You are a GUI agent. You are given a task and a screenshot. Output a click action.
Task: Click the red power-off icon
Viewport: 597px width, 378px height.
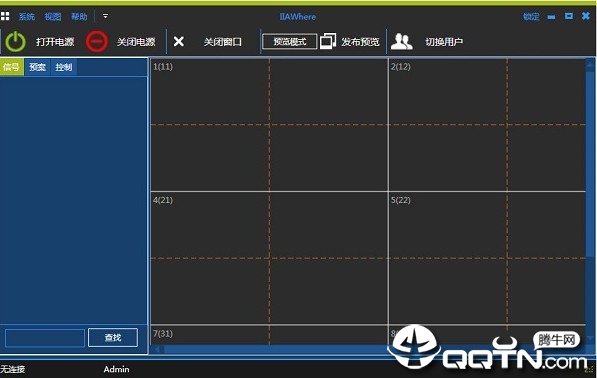click(96, 41)
